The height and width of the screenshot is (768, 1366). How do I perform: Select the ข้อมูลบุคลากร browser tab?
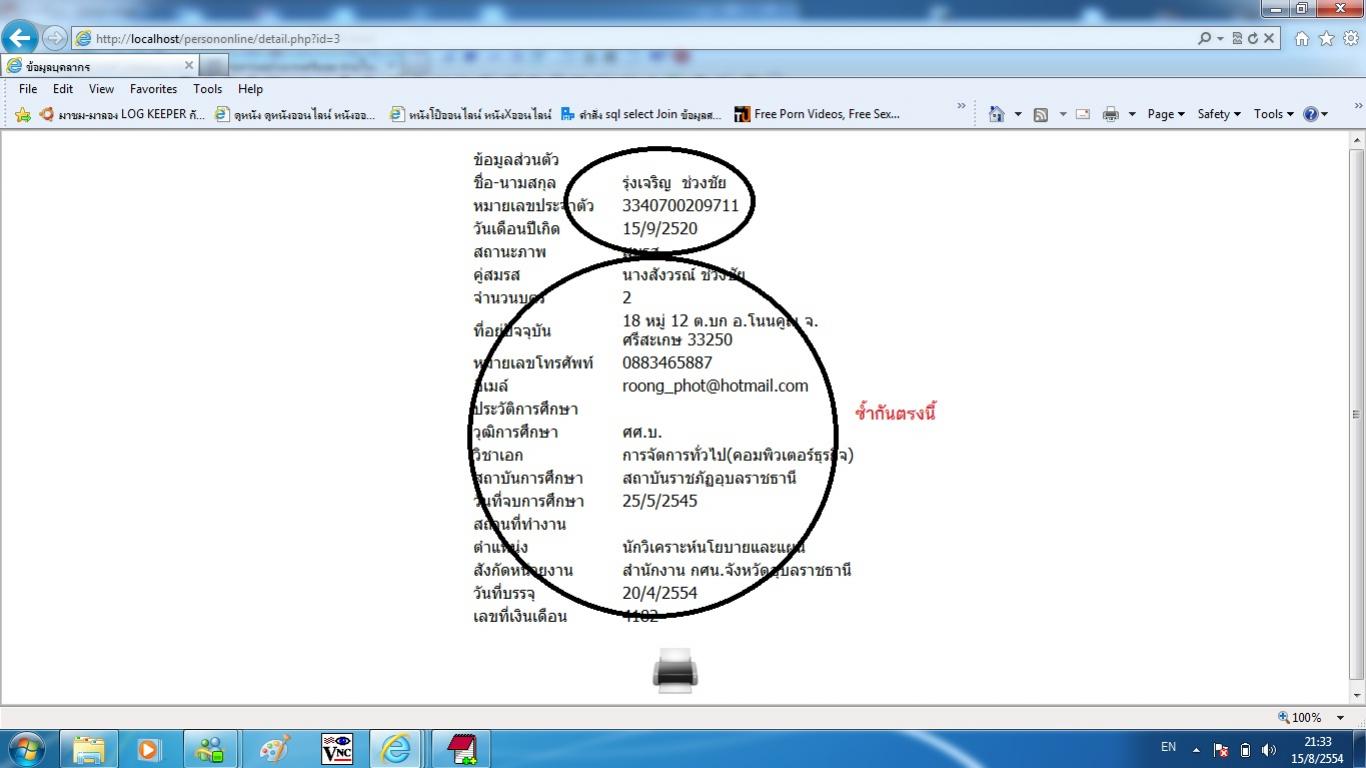(100, 66)
